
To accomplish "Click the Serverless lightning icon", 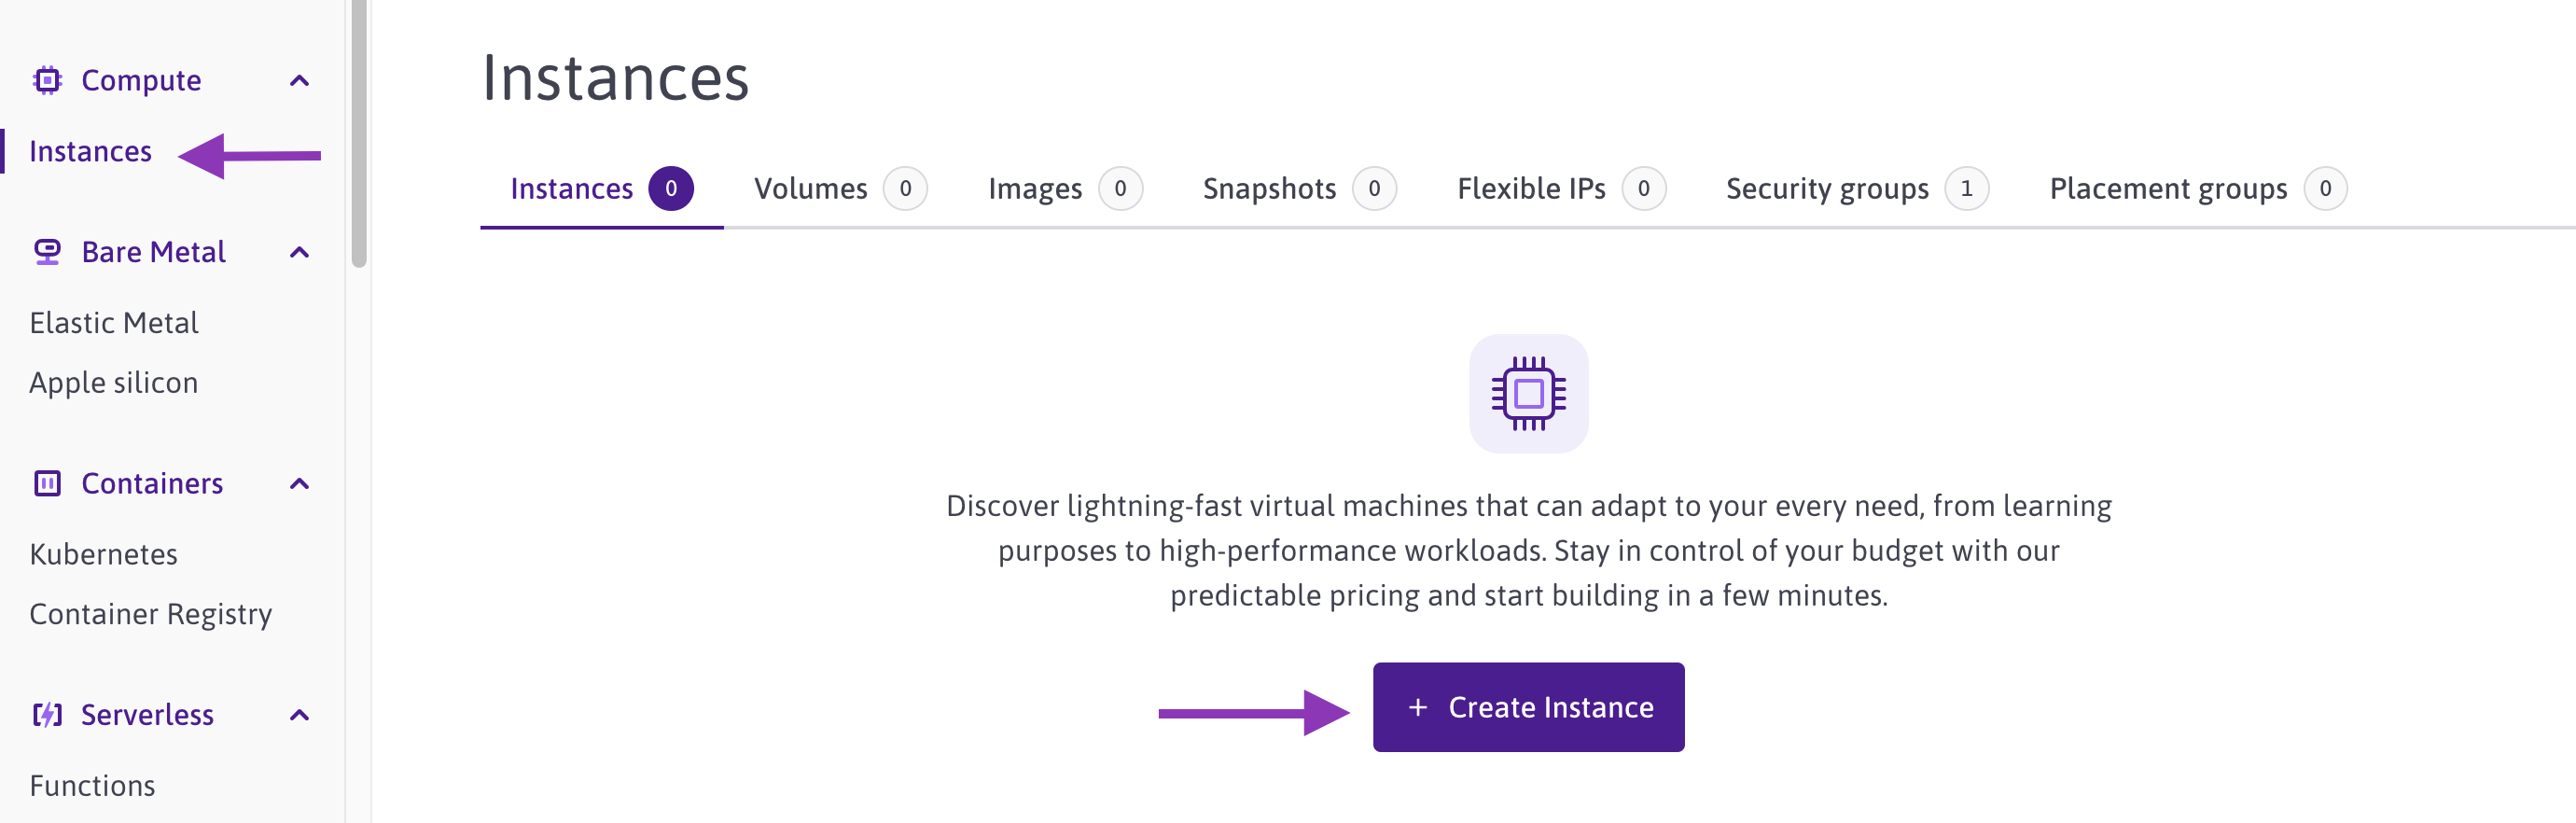I will (x=47, y=715).
